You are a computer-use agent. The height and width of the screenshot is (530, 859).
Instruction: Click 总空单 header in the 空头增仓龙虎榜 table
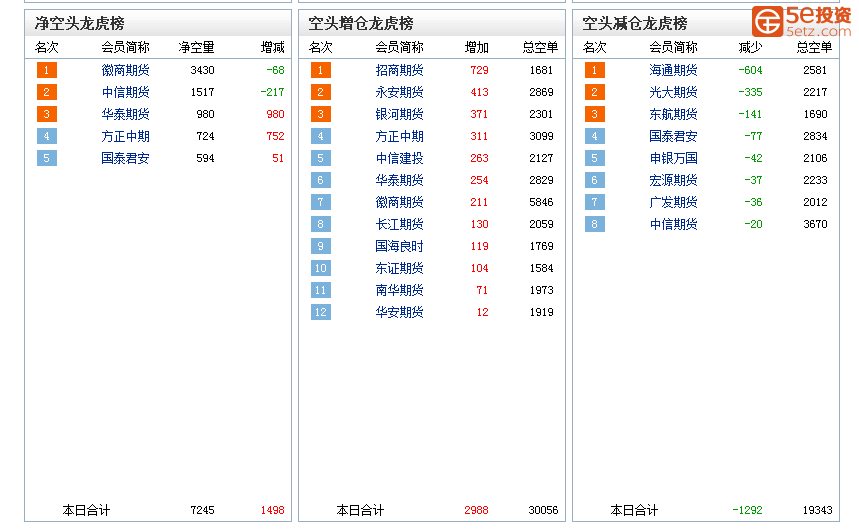[x=540, y=48]
